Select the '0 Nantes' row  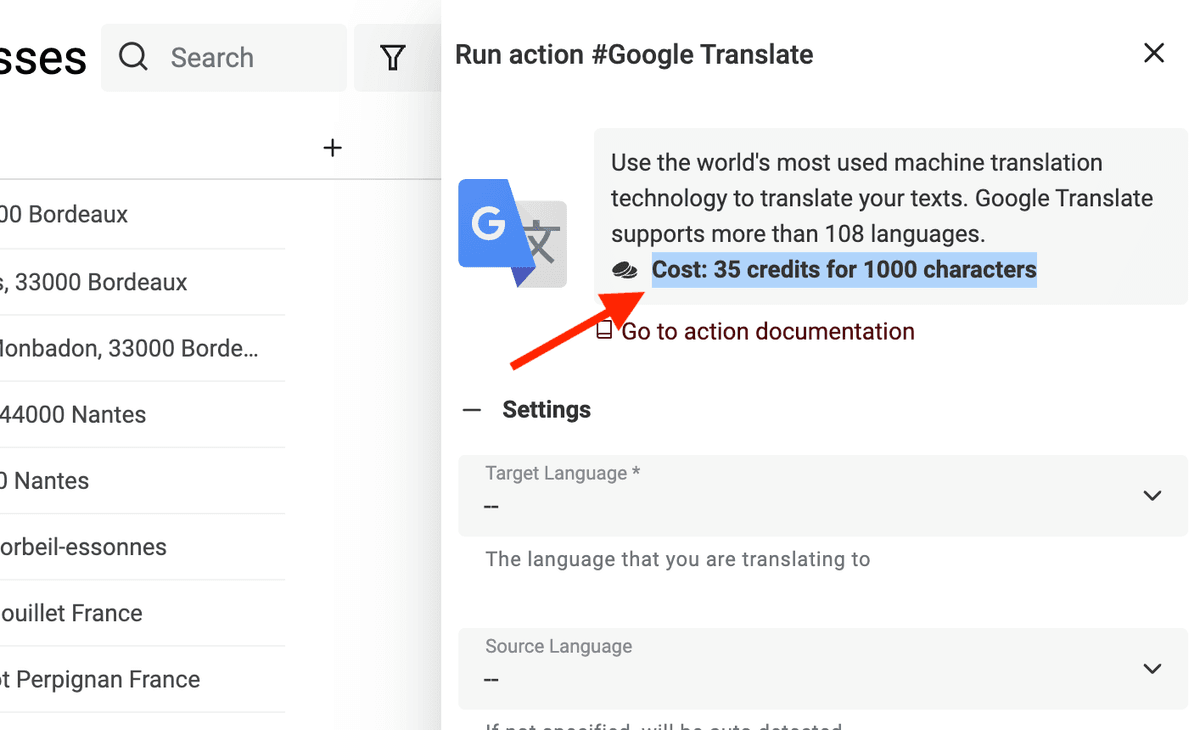142,481
